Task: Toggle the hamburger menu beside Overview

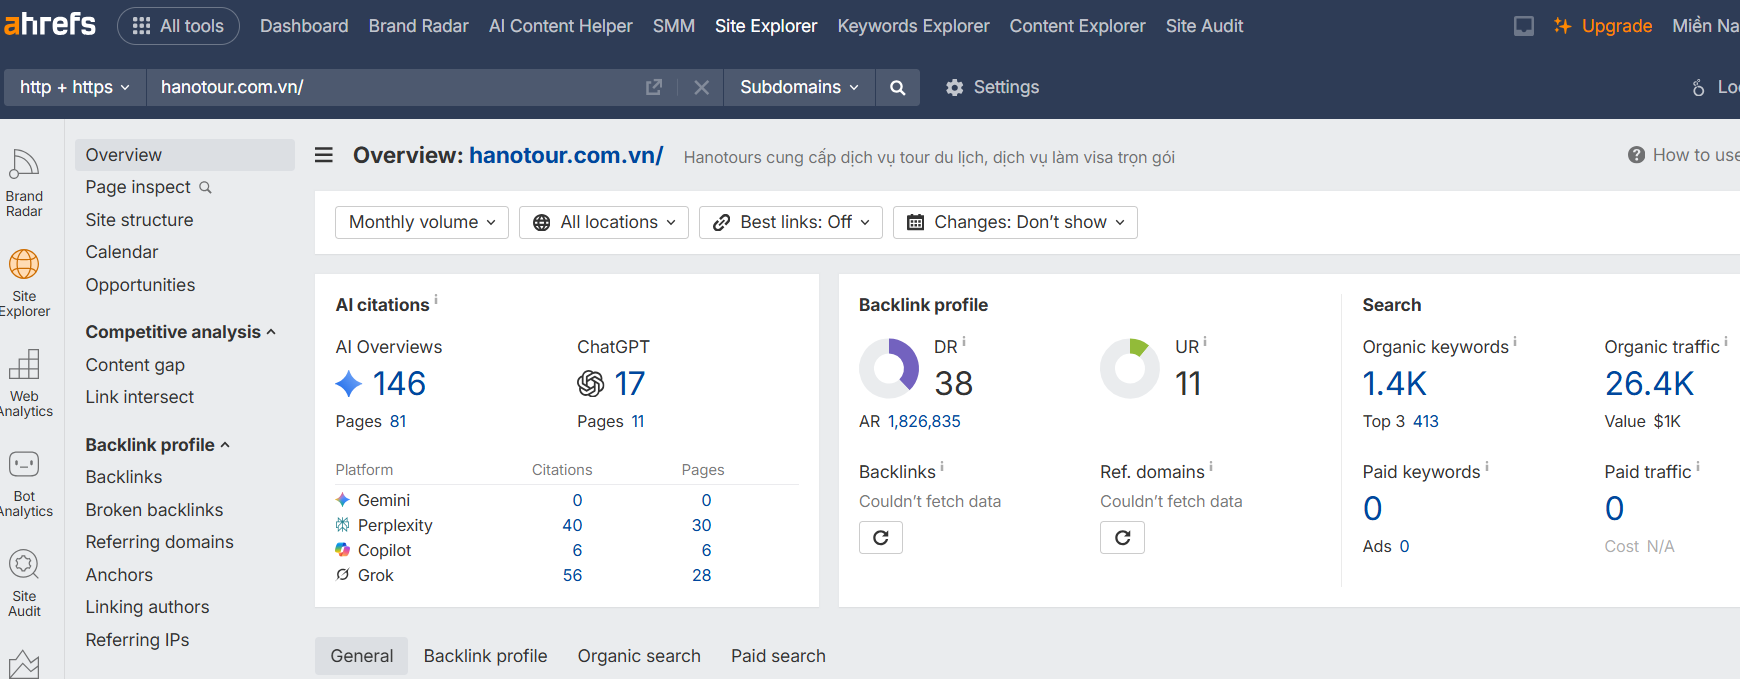Action: [x=324, y=155]
